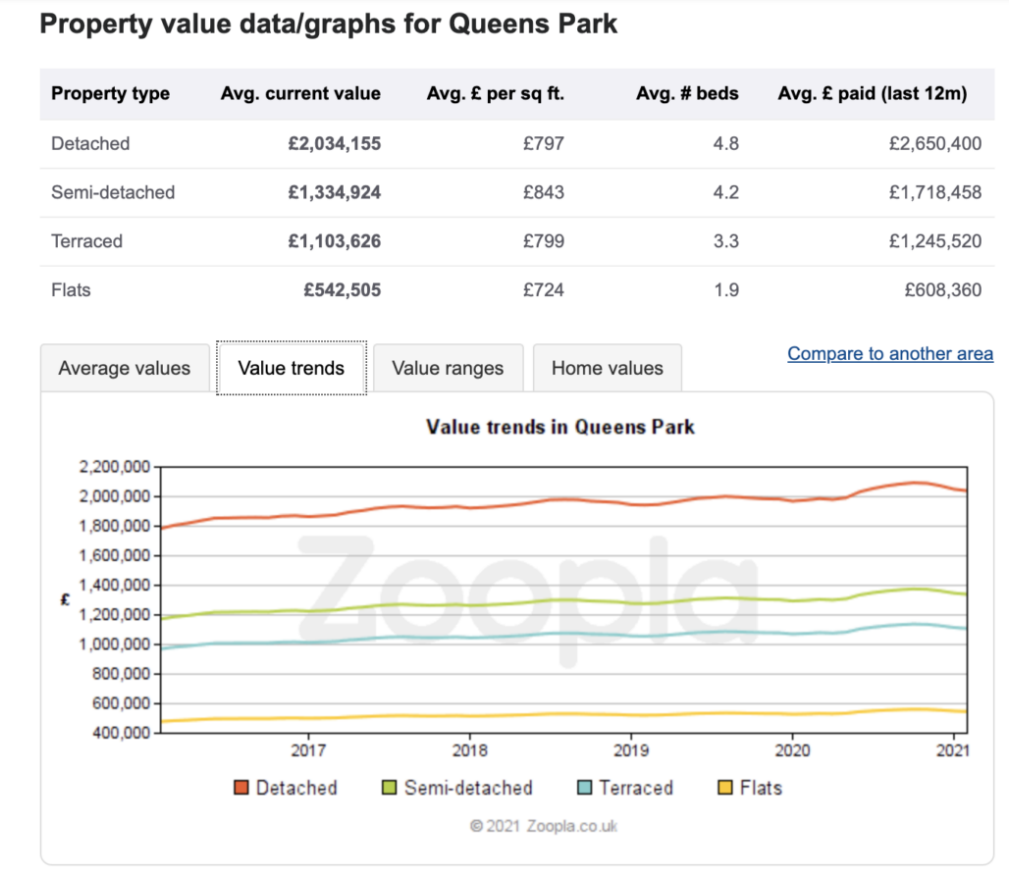This screenshot has width=1009, height=873.
Task: Click the Property type column header
Action: coord(111,94)
